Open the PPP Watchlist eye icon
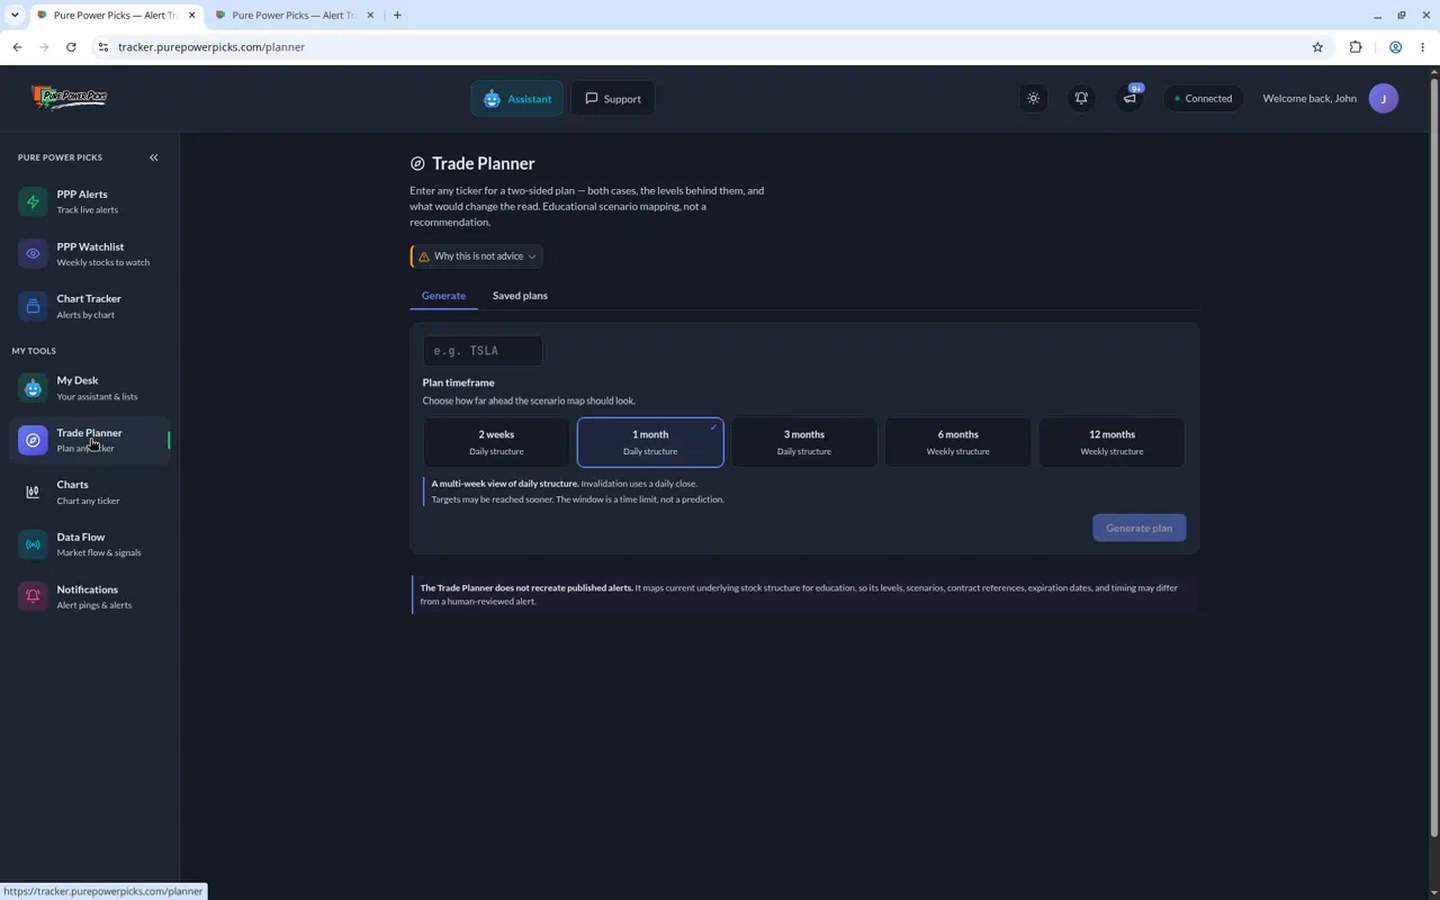The height and width of the screenshot is (900, 1440). point(33,254)
